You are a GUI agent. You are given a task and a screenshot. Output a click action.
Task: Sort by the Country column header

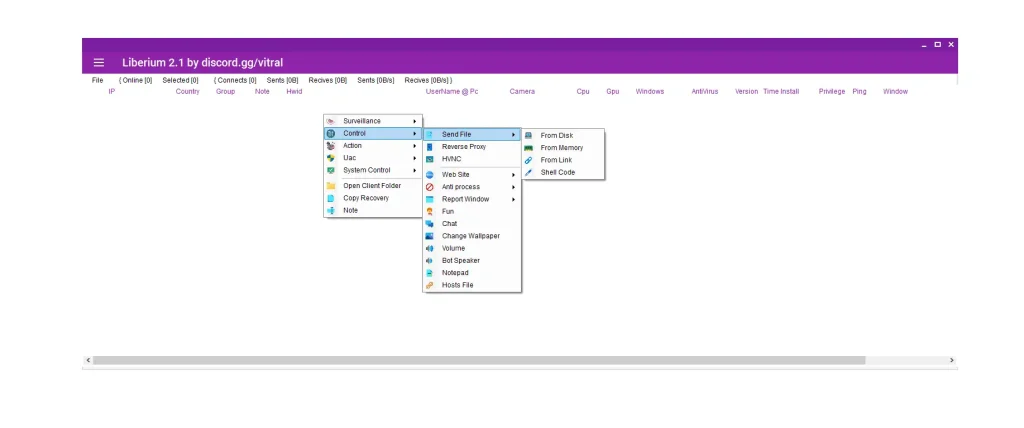pos(187,91)
